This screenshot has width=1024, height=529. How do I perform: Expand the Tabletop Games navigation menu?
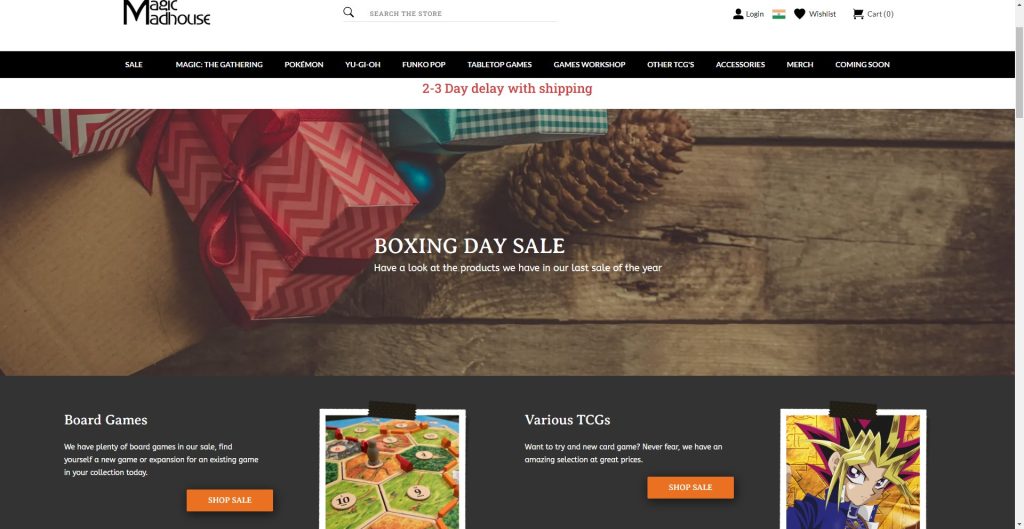click(x=500, y=65)
